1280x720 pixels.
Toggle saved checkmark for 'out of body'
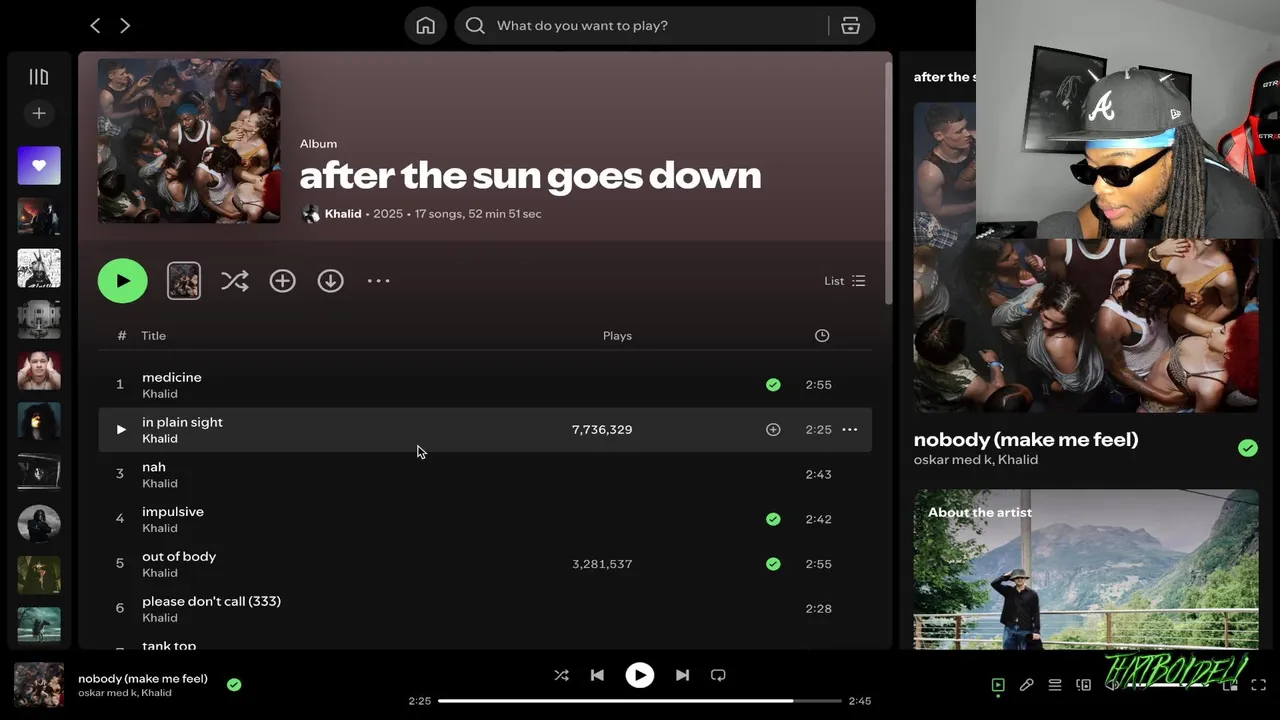(x=773, y=564)
